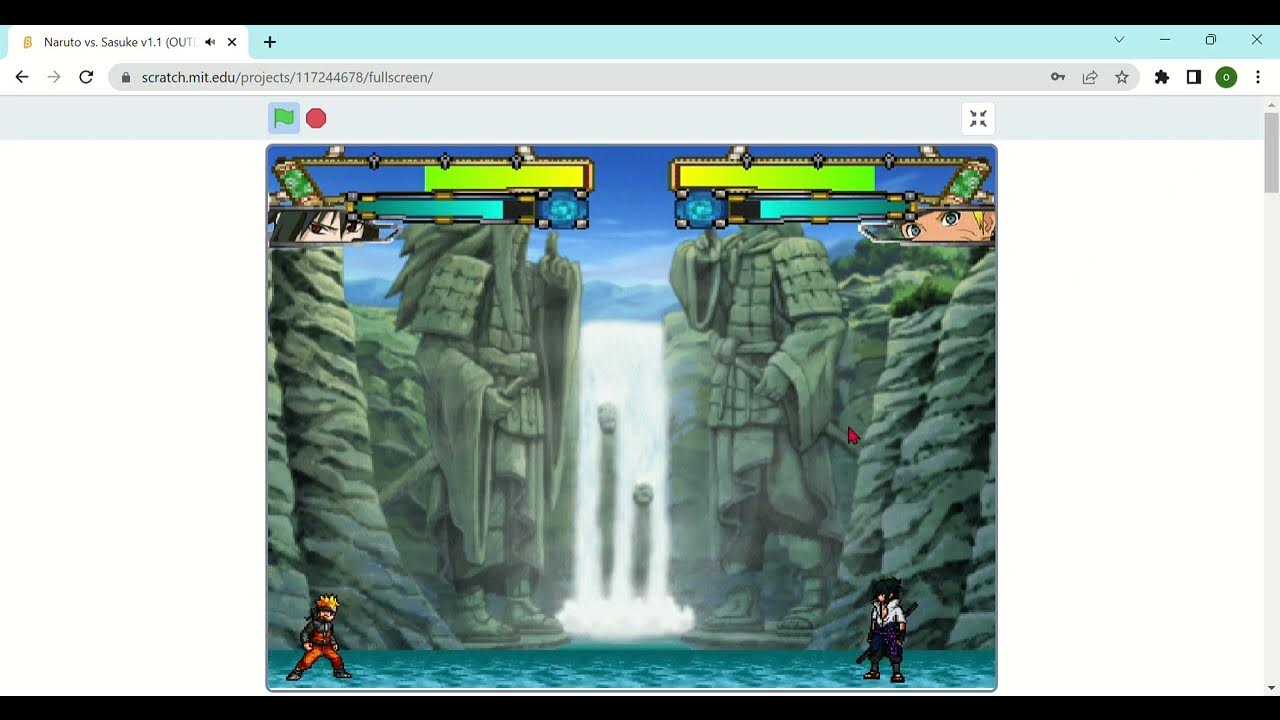The width and height of the screenshot is (1280, 720).
Task: Bookmark this page with the star icon
Action: pos(1122,77)
